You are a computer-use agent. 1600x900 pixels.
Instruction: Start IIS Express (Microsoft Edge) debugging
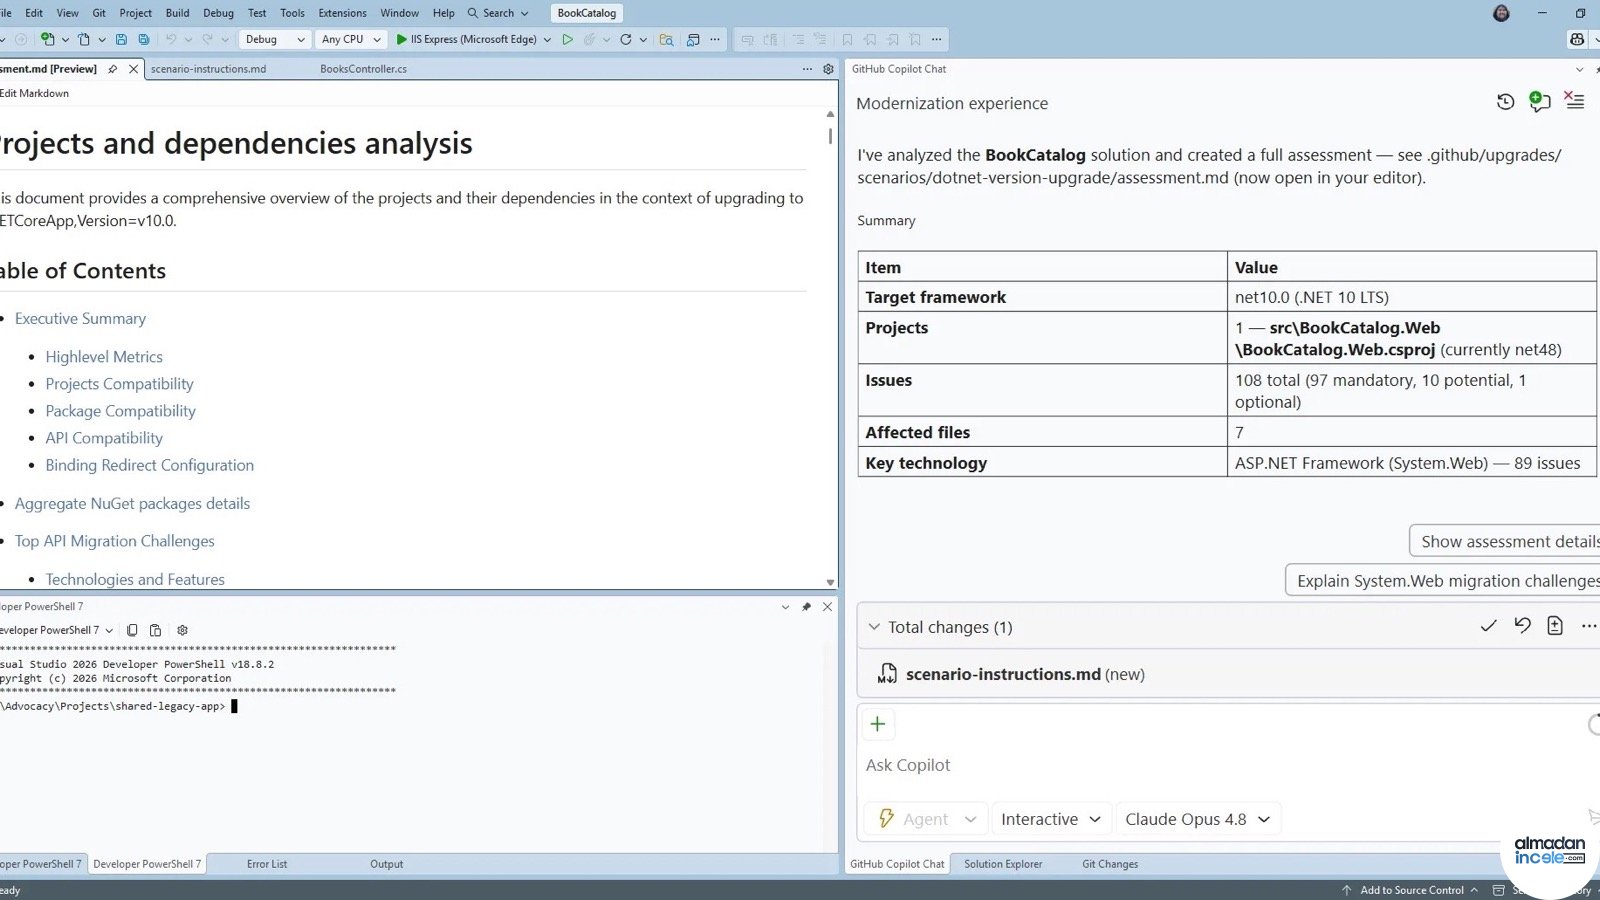point(466,39)
